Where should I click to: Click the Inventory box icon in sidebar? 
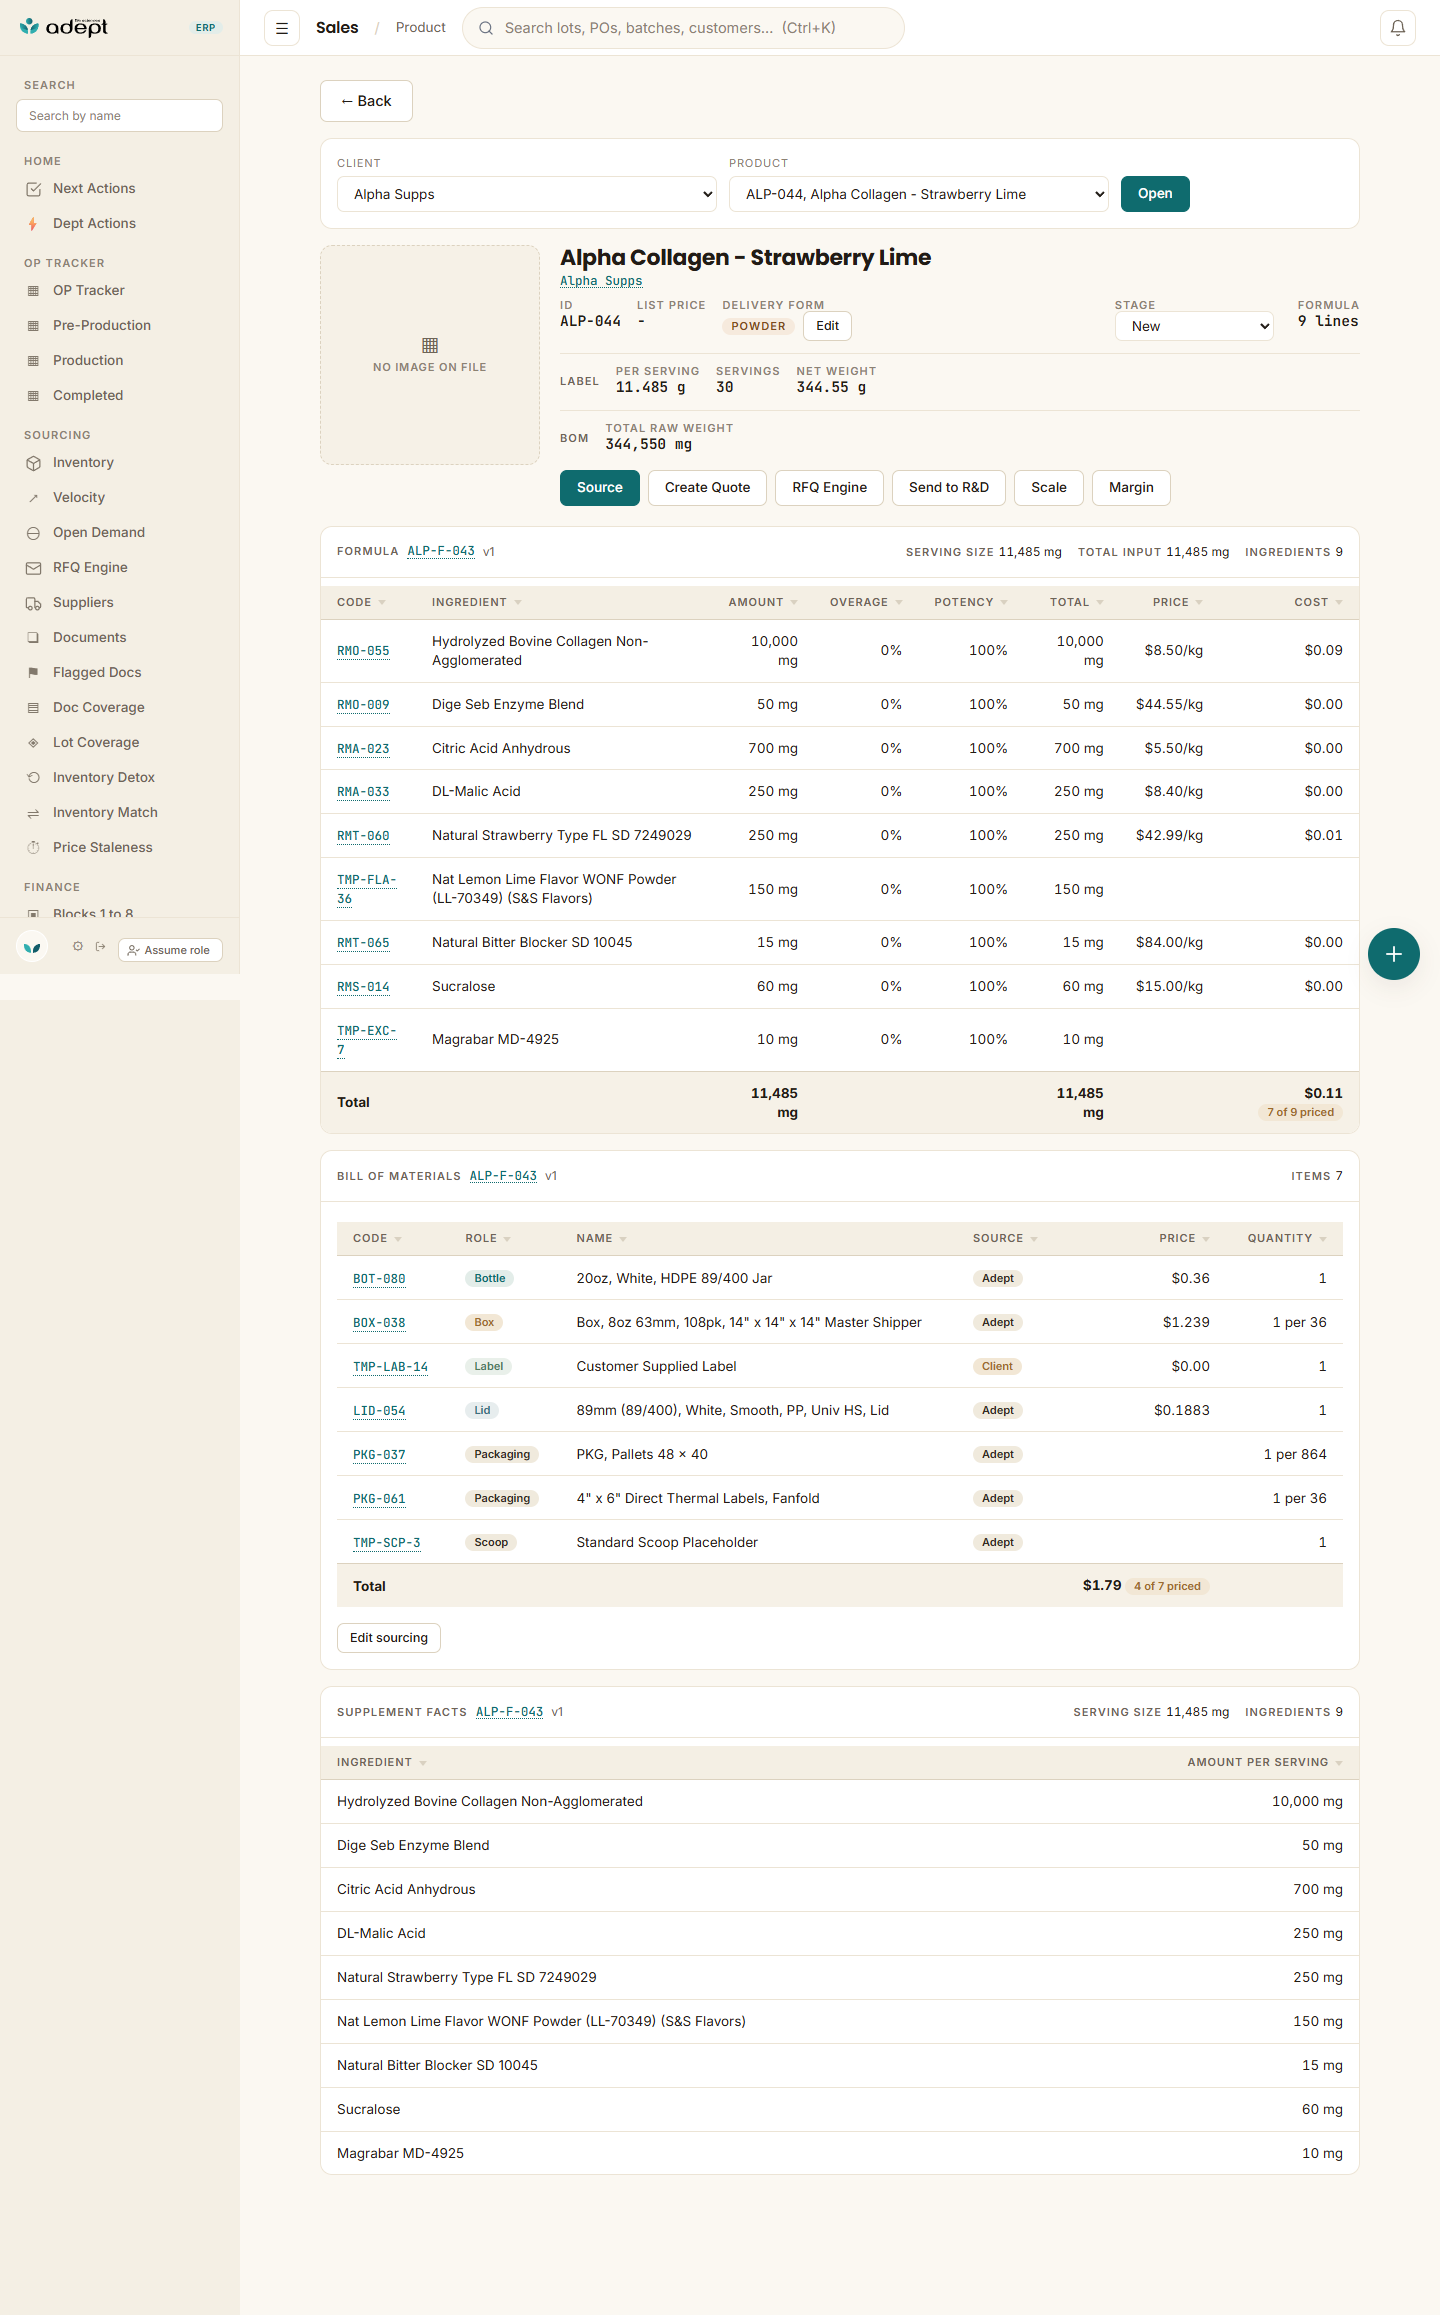click(x=33, y=463)
